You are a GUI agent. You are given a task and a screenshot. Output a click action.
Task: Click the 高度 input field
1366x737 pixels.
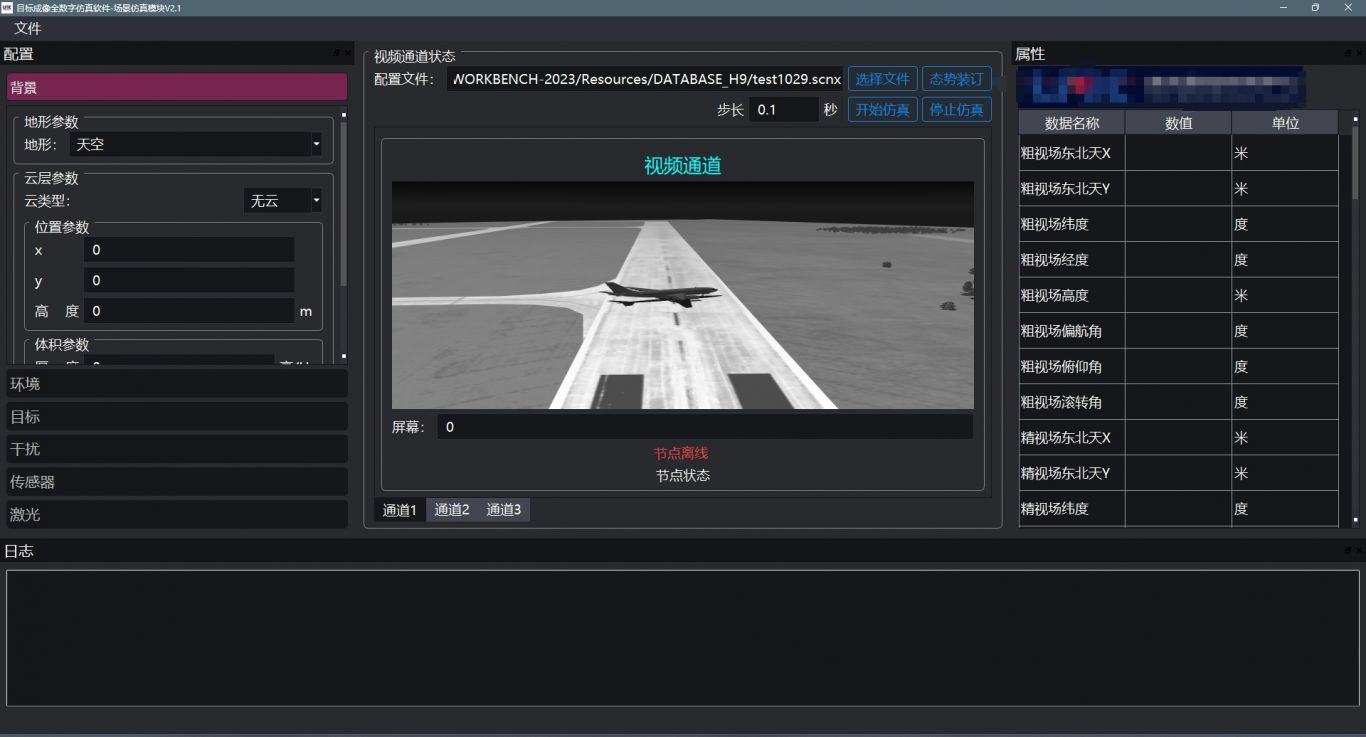click(189, 311)
